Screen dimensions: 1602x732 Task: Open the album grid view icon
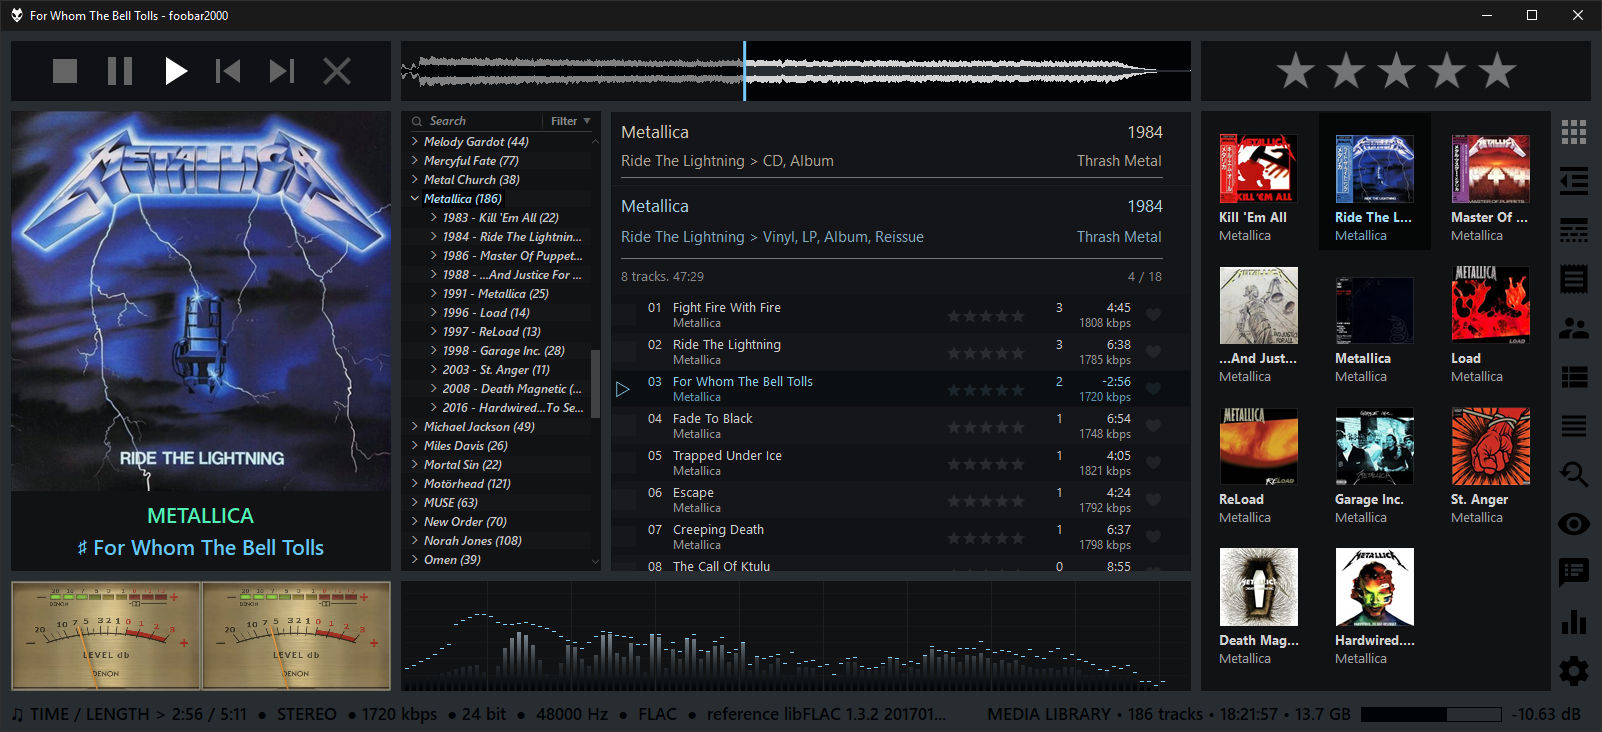1573,132
